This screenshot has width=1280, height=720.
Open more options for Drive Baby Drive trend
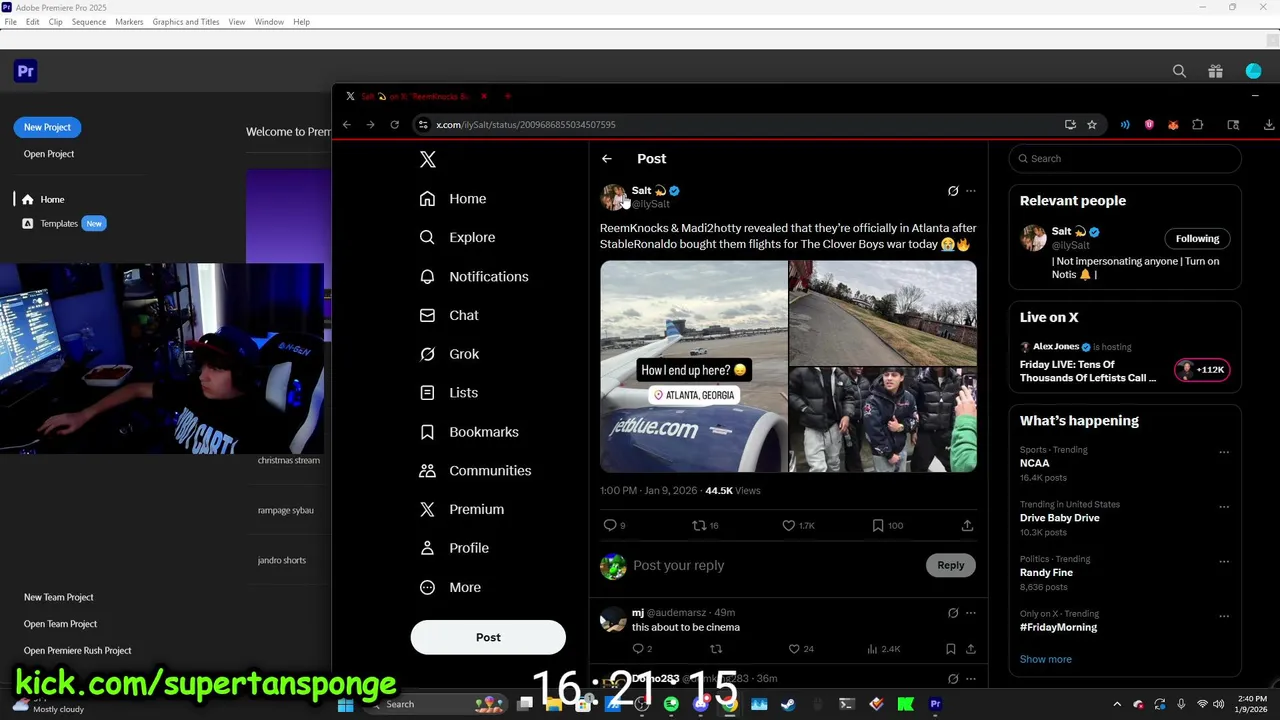point(1224,507)
